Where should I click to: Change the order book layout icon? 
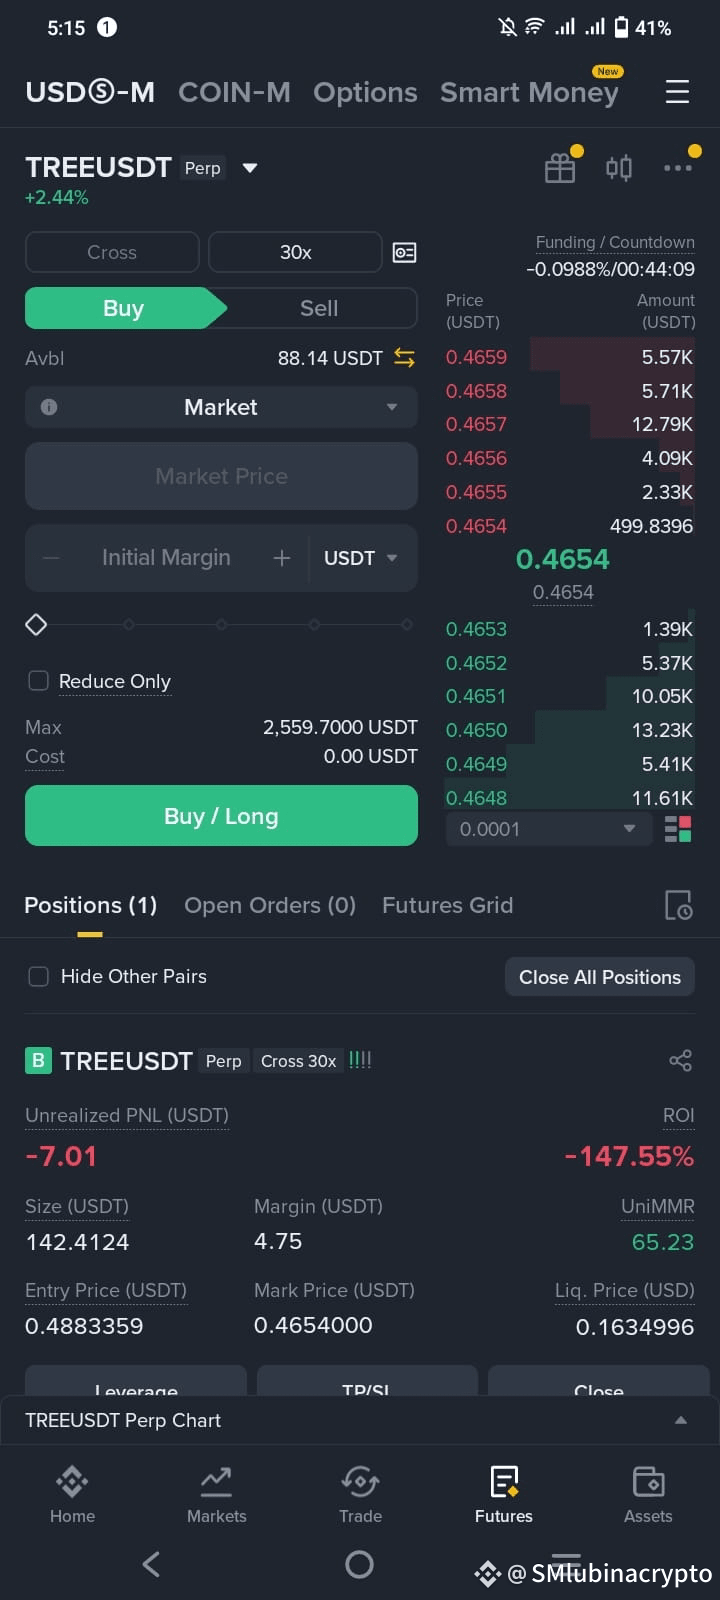tap(678, 829)
